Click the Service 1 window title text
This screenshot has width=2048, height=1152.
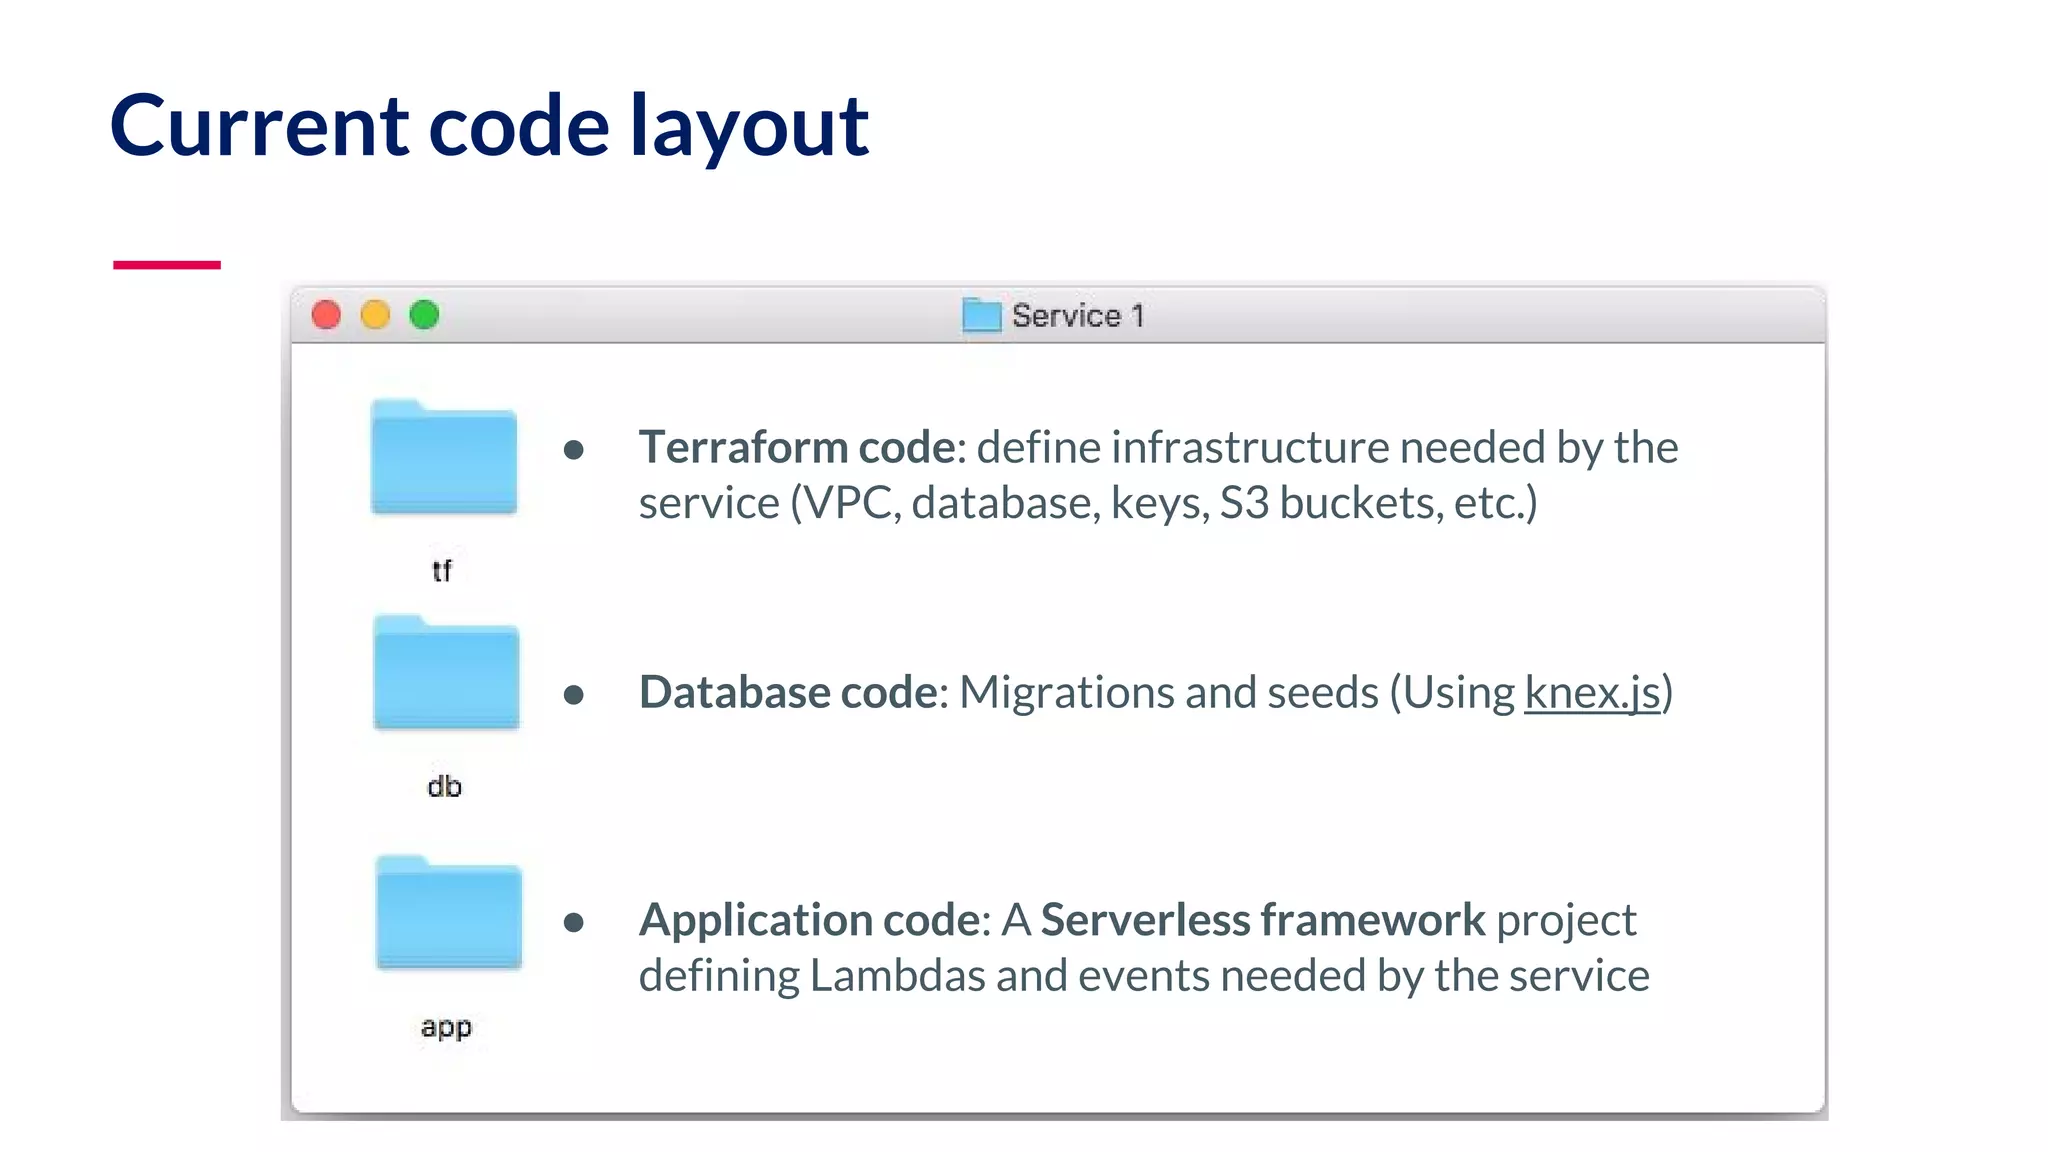[x=1077, y=316]
